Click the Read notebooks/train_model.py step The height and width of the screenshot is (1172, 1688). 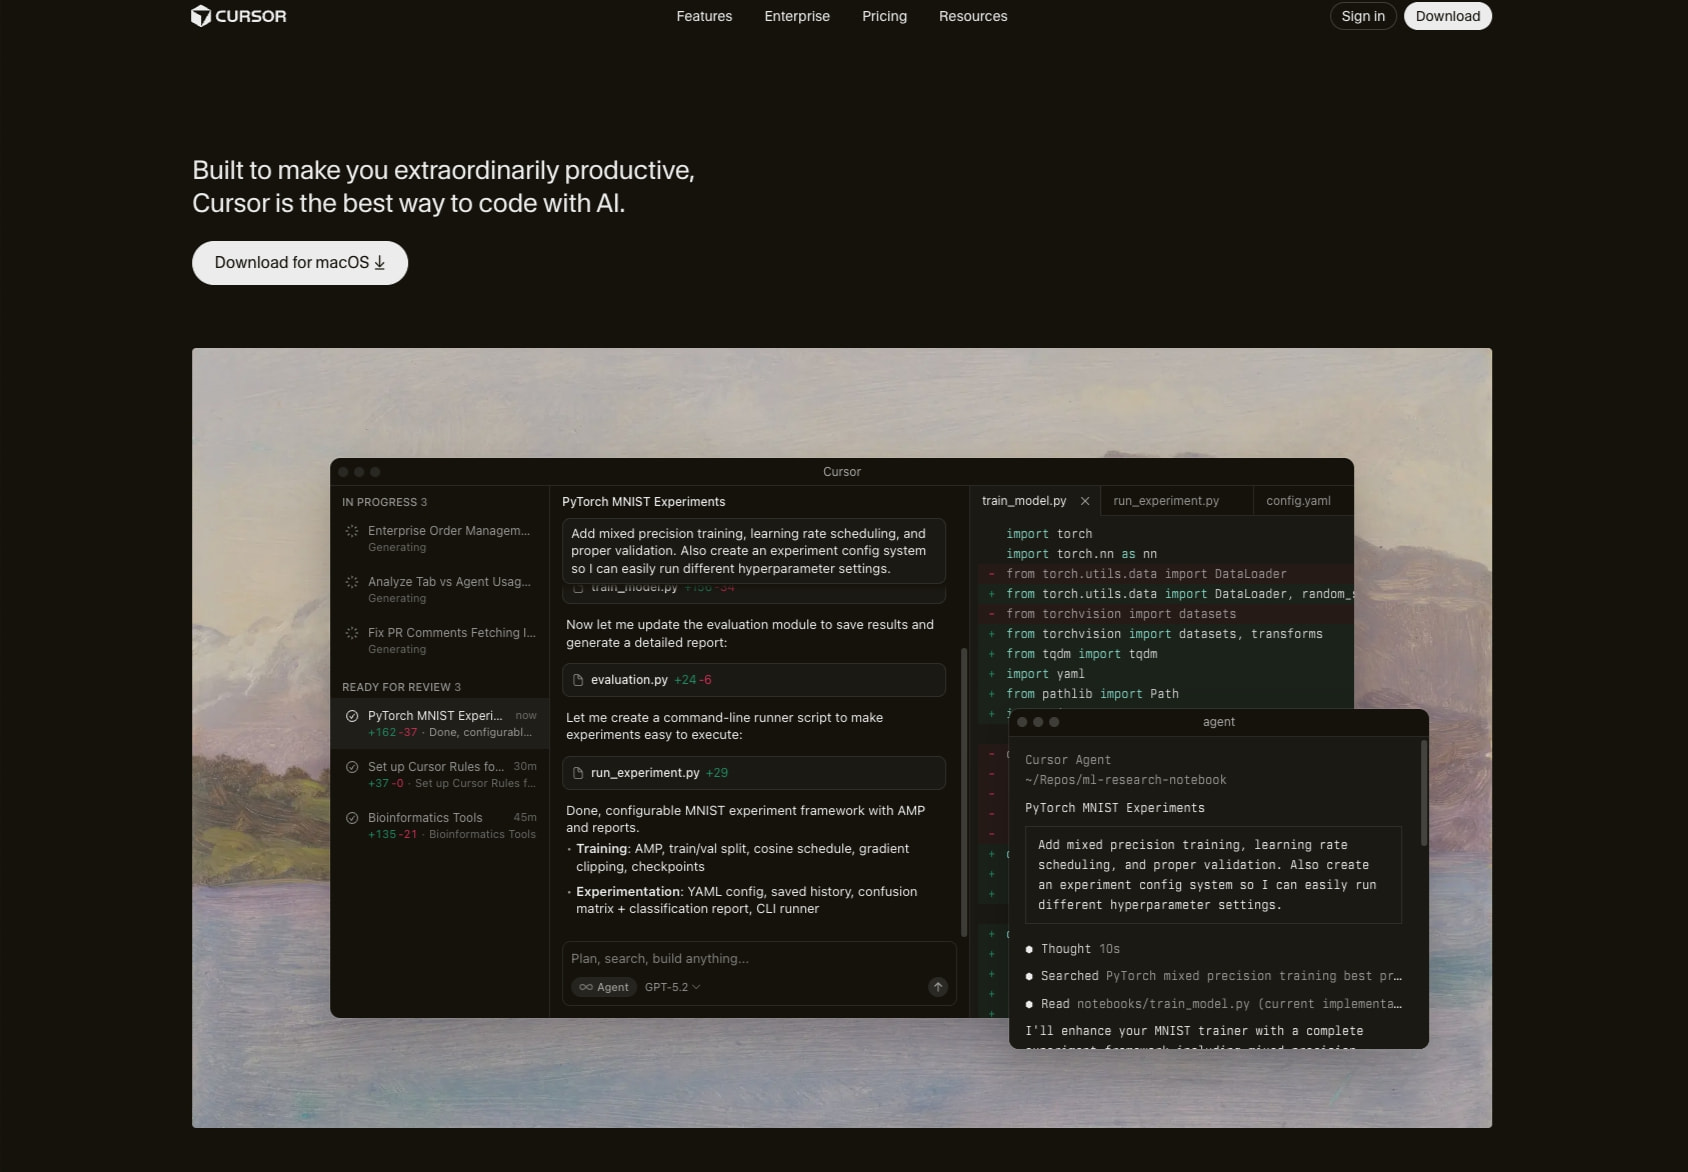[x=1213, y=1003]
